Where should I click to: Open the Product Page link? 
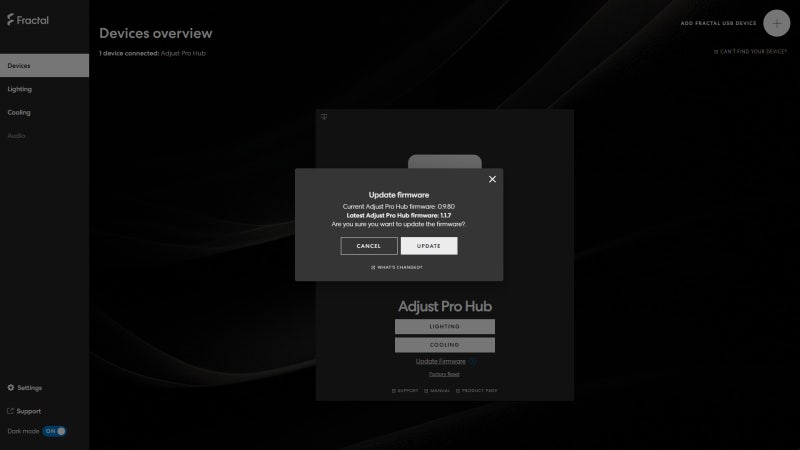tap(477, 391)
